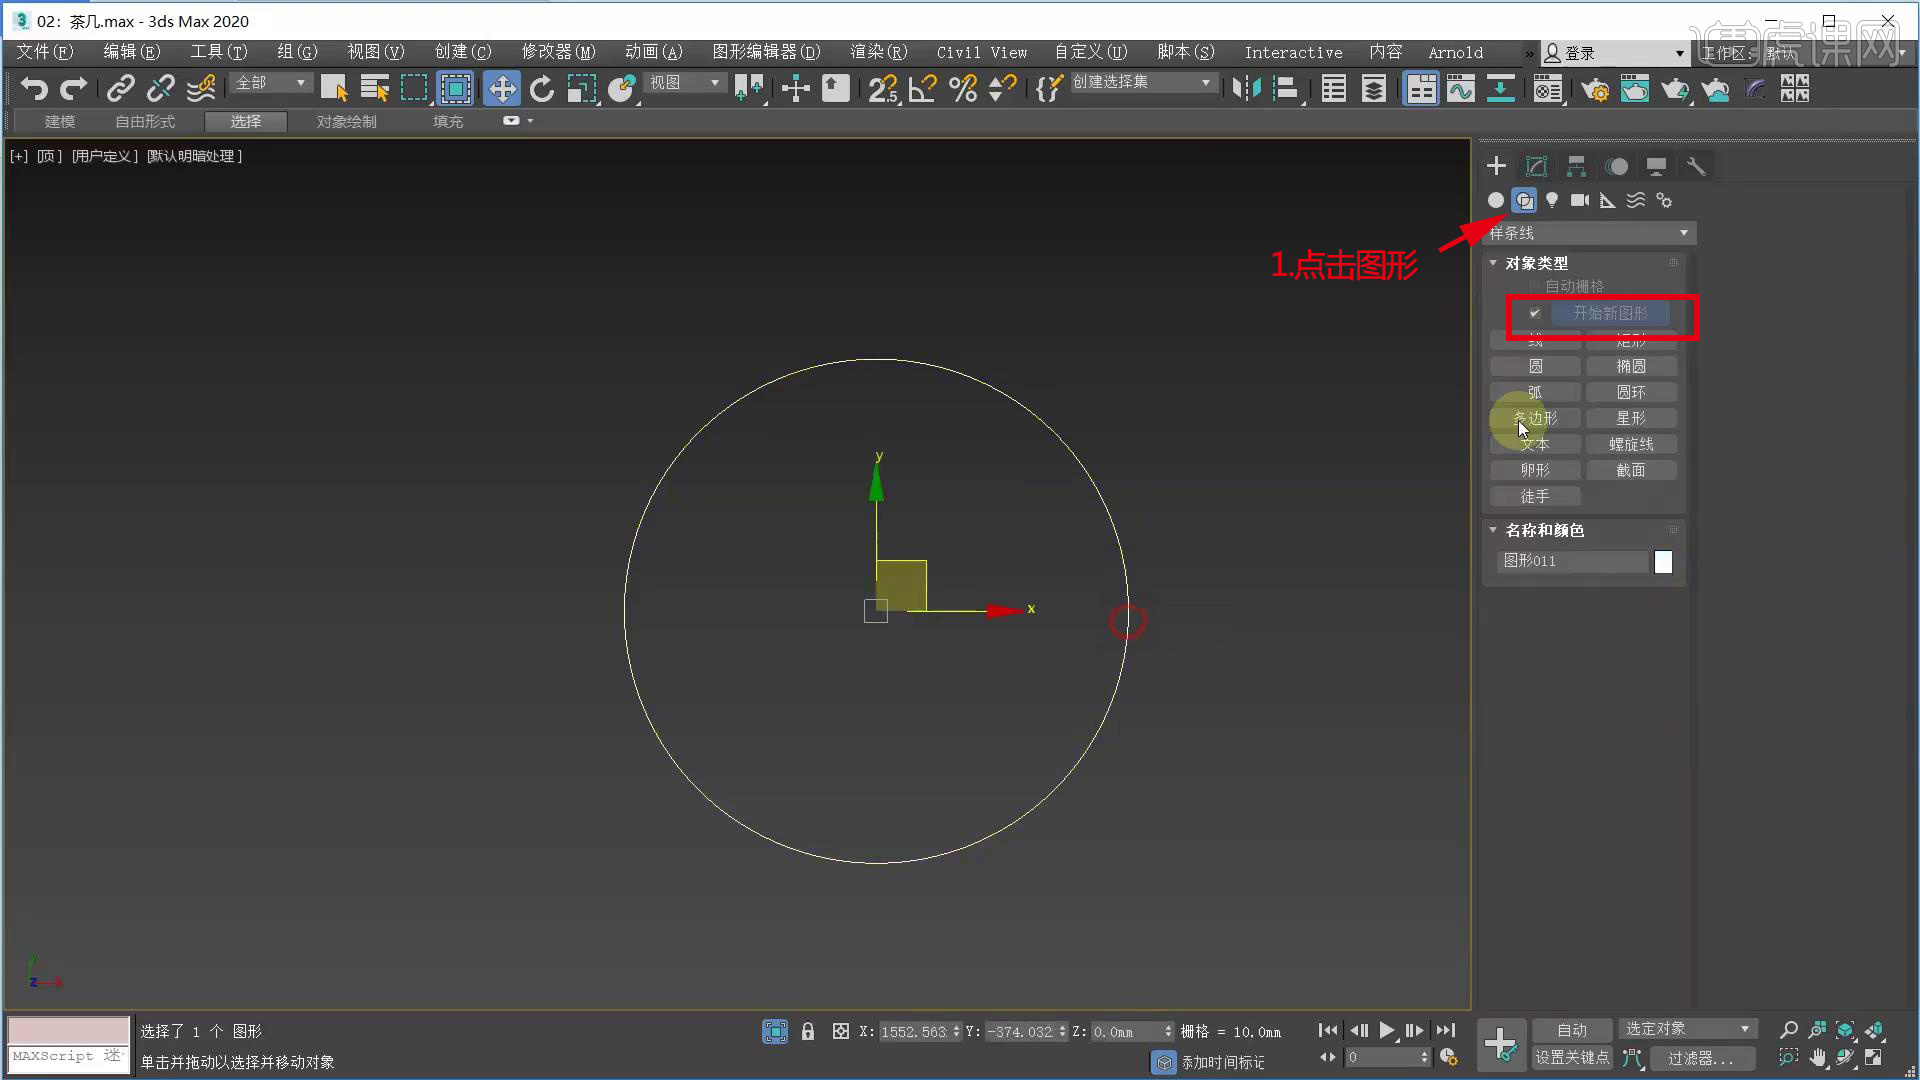Open Render Setup teapot icon
This screenshot has width=1920, height=1080.
1595,89
